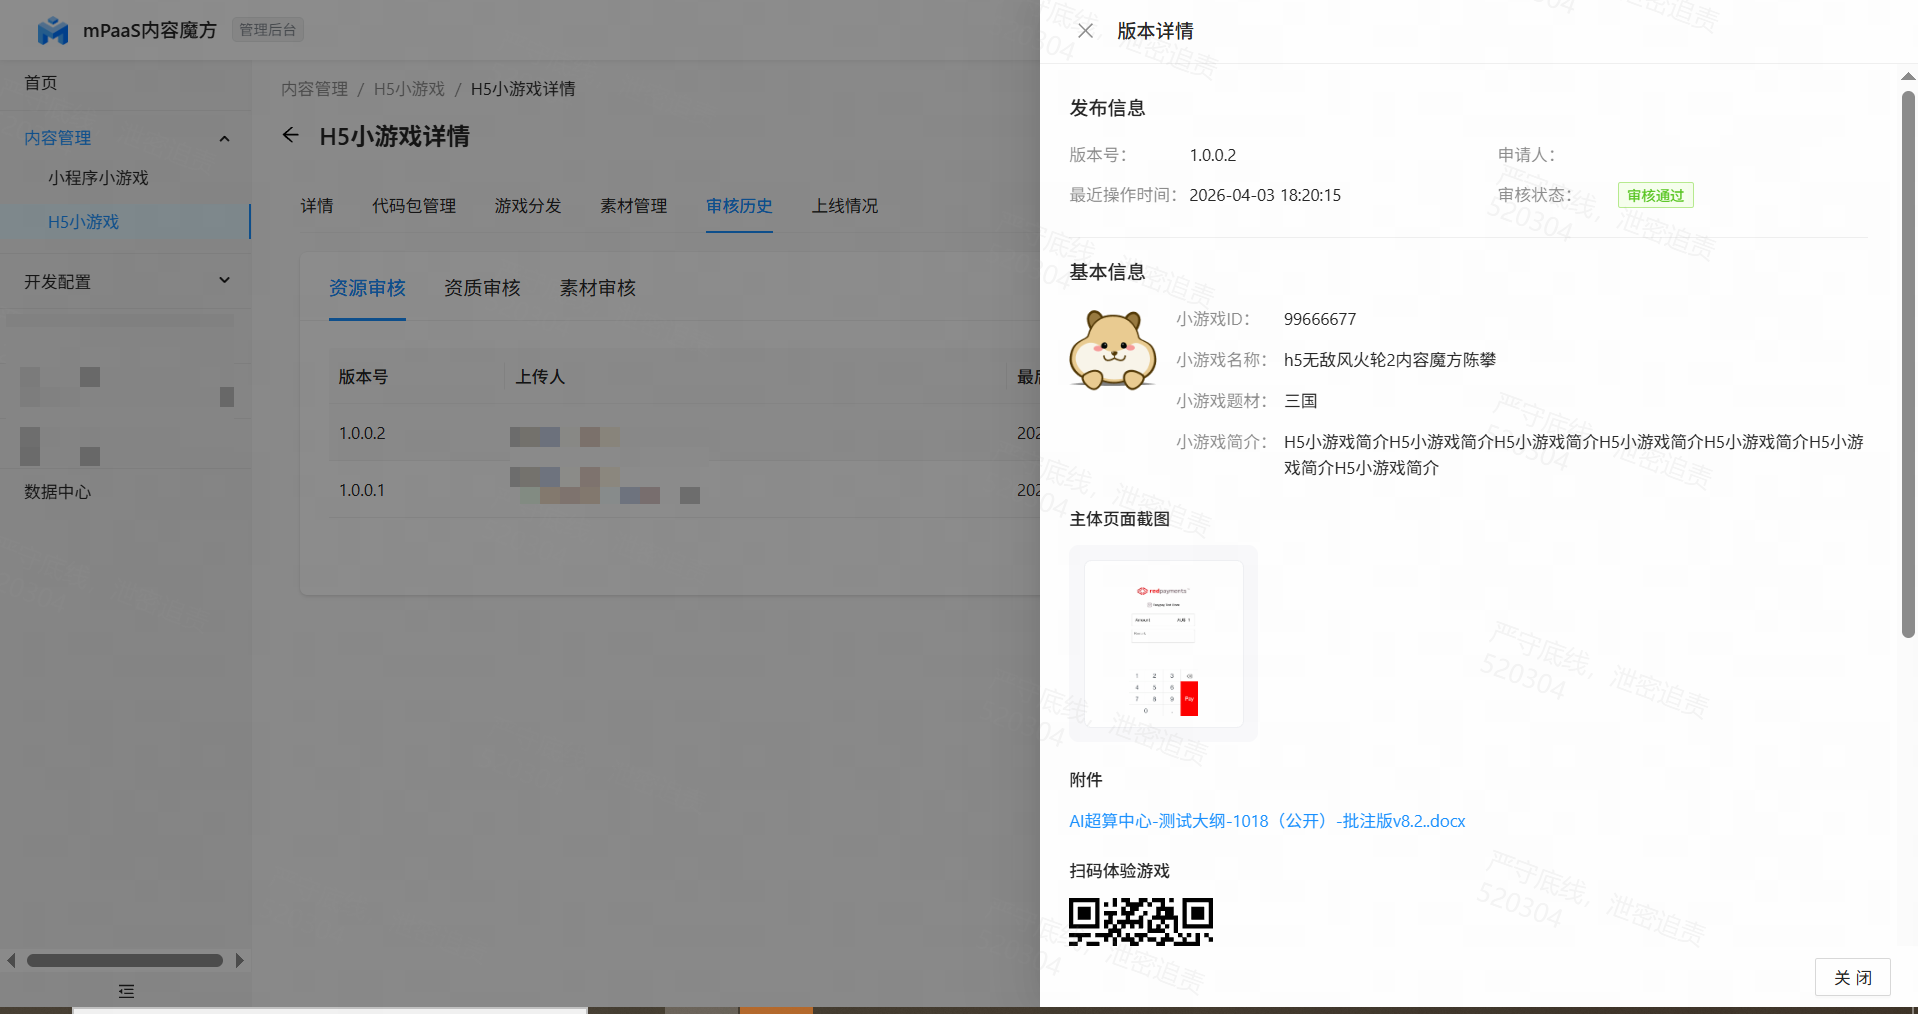Screen dimensions: 1918x1014
Task: Click the QR code for trying the game
Action: click(1141, 922)
